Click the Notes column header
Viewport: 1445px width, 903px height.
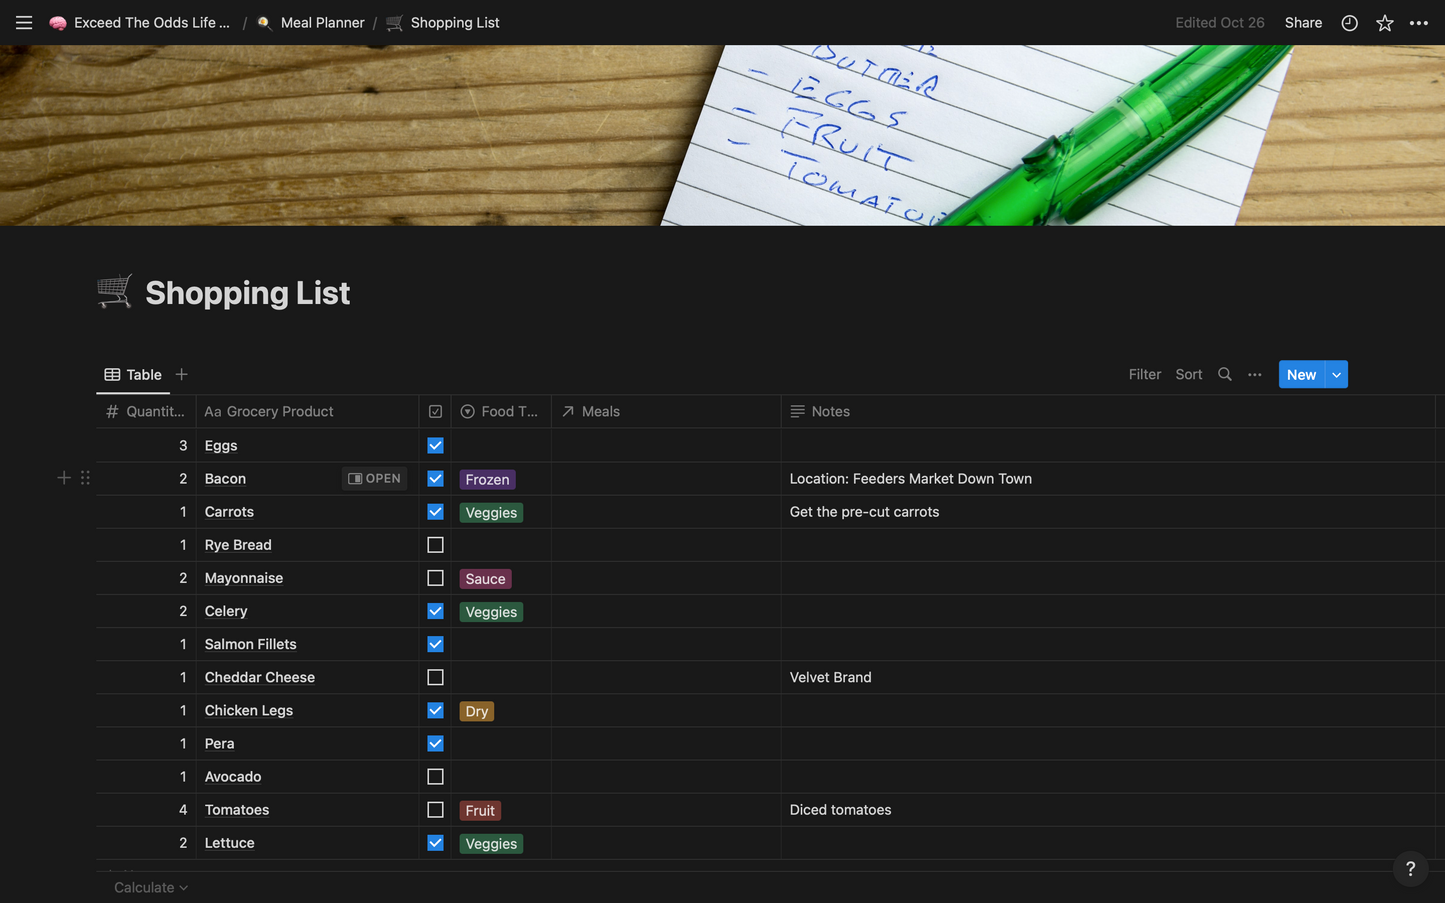click(x=1108, y=411)
